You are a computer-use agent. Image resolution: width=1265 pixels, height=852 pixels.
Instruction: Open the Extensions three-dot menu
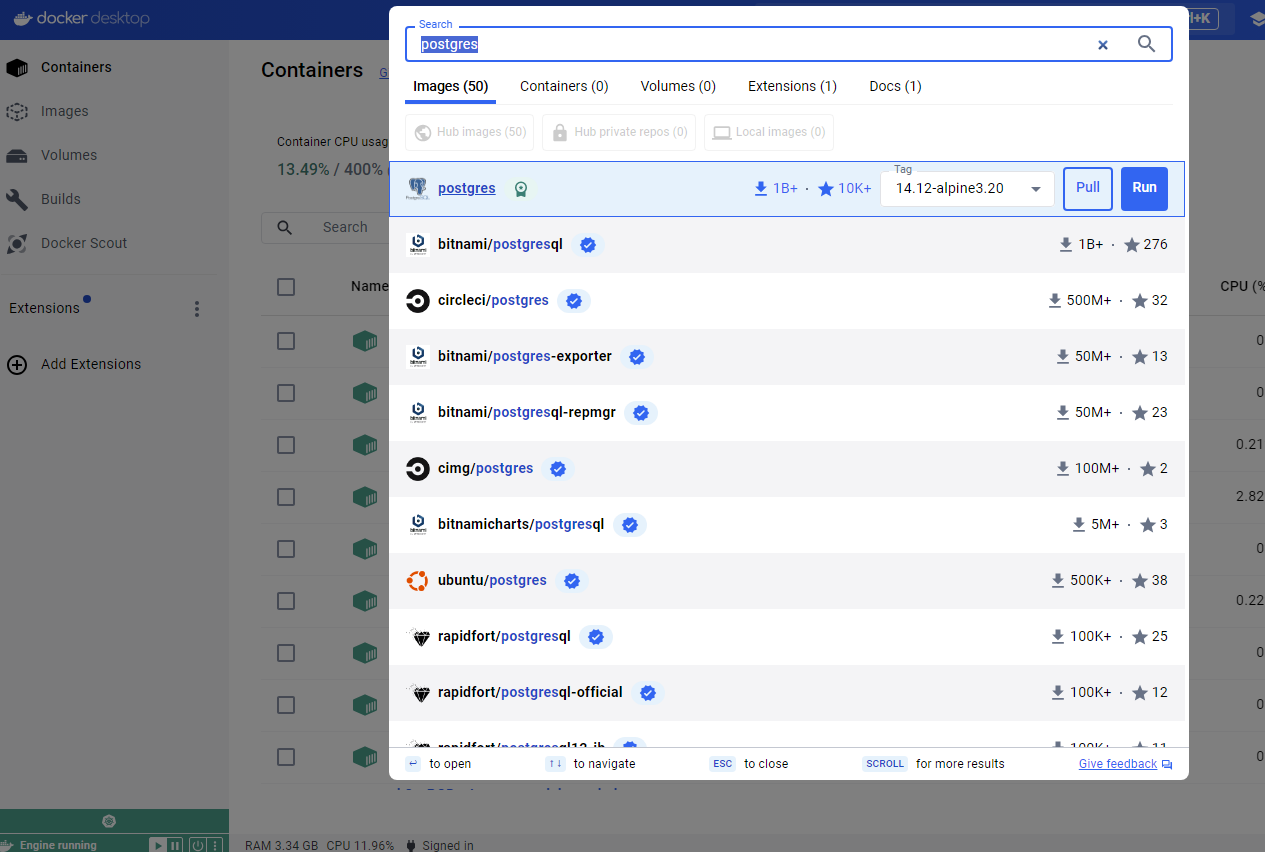click(196, 309)
